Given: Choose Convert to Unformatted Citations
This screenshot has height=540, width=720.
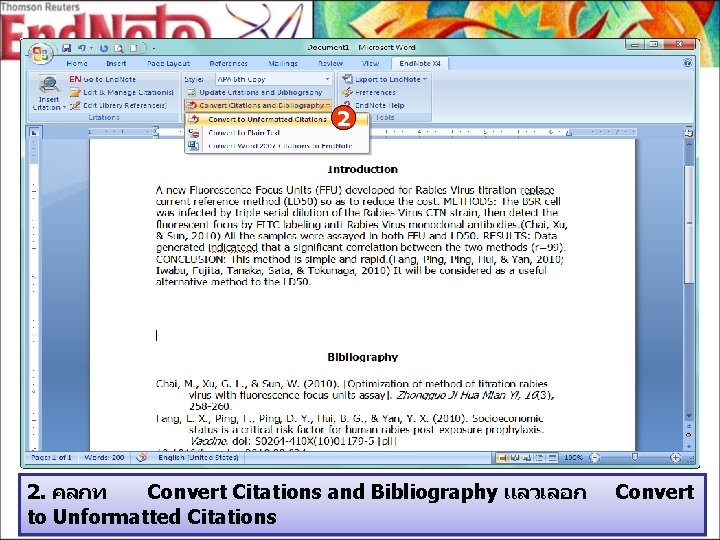Looking at the screenshot, I should tap(277, 119).
